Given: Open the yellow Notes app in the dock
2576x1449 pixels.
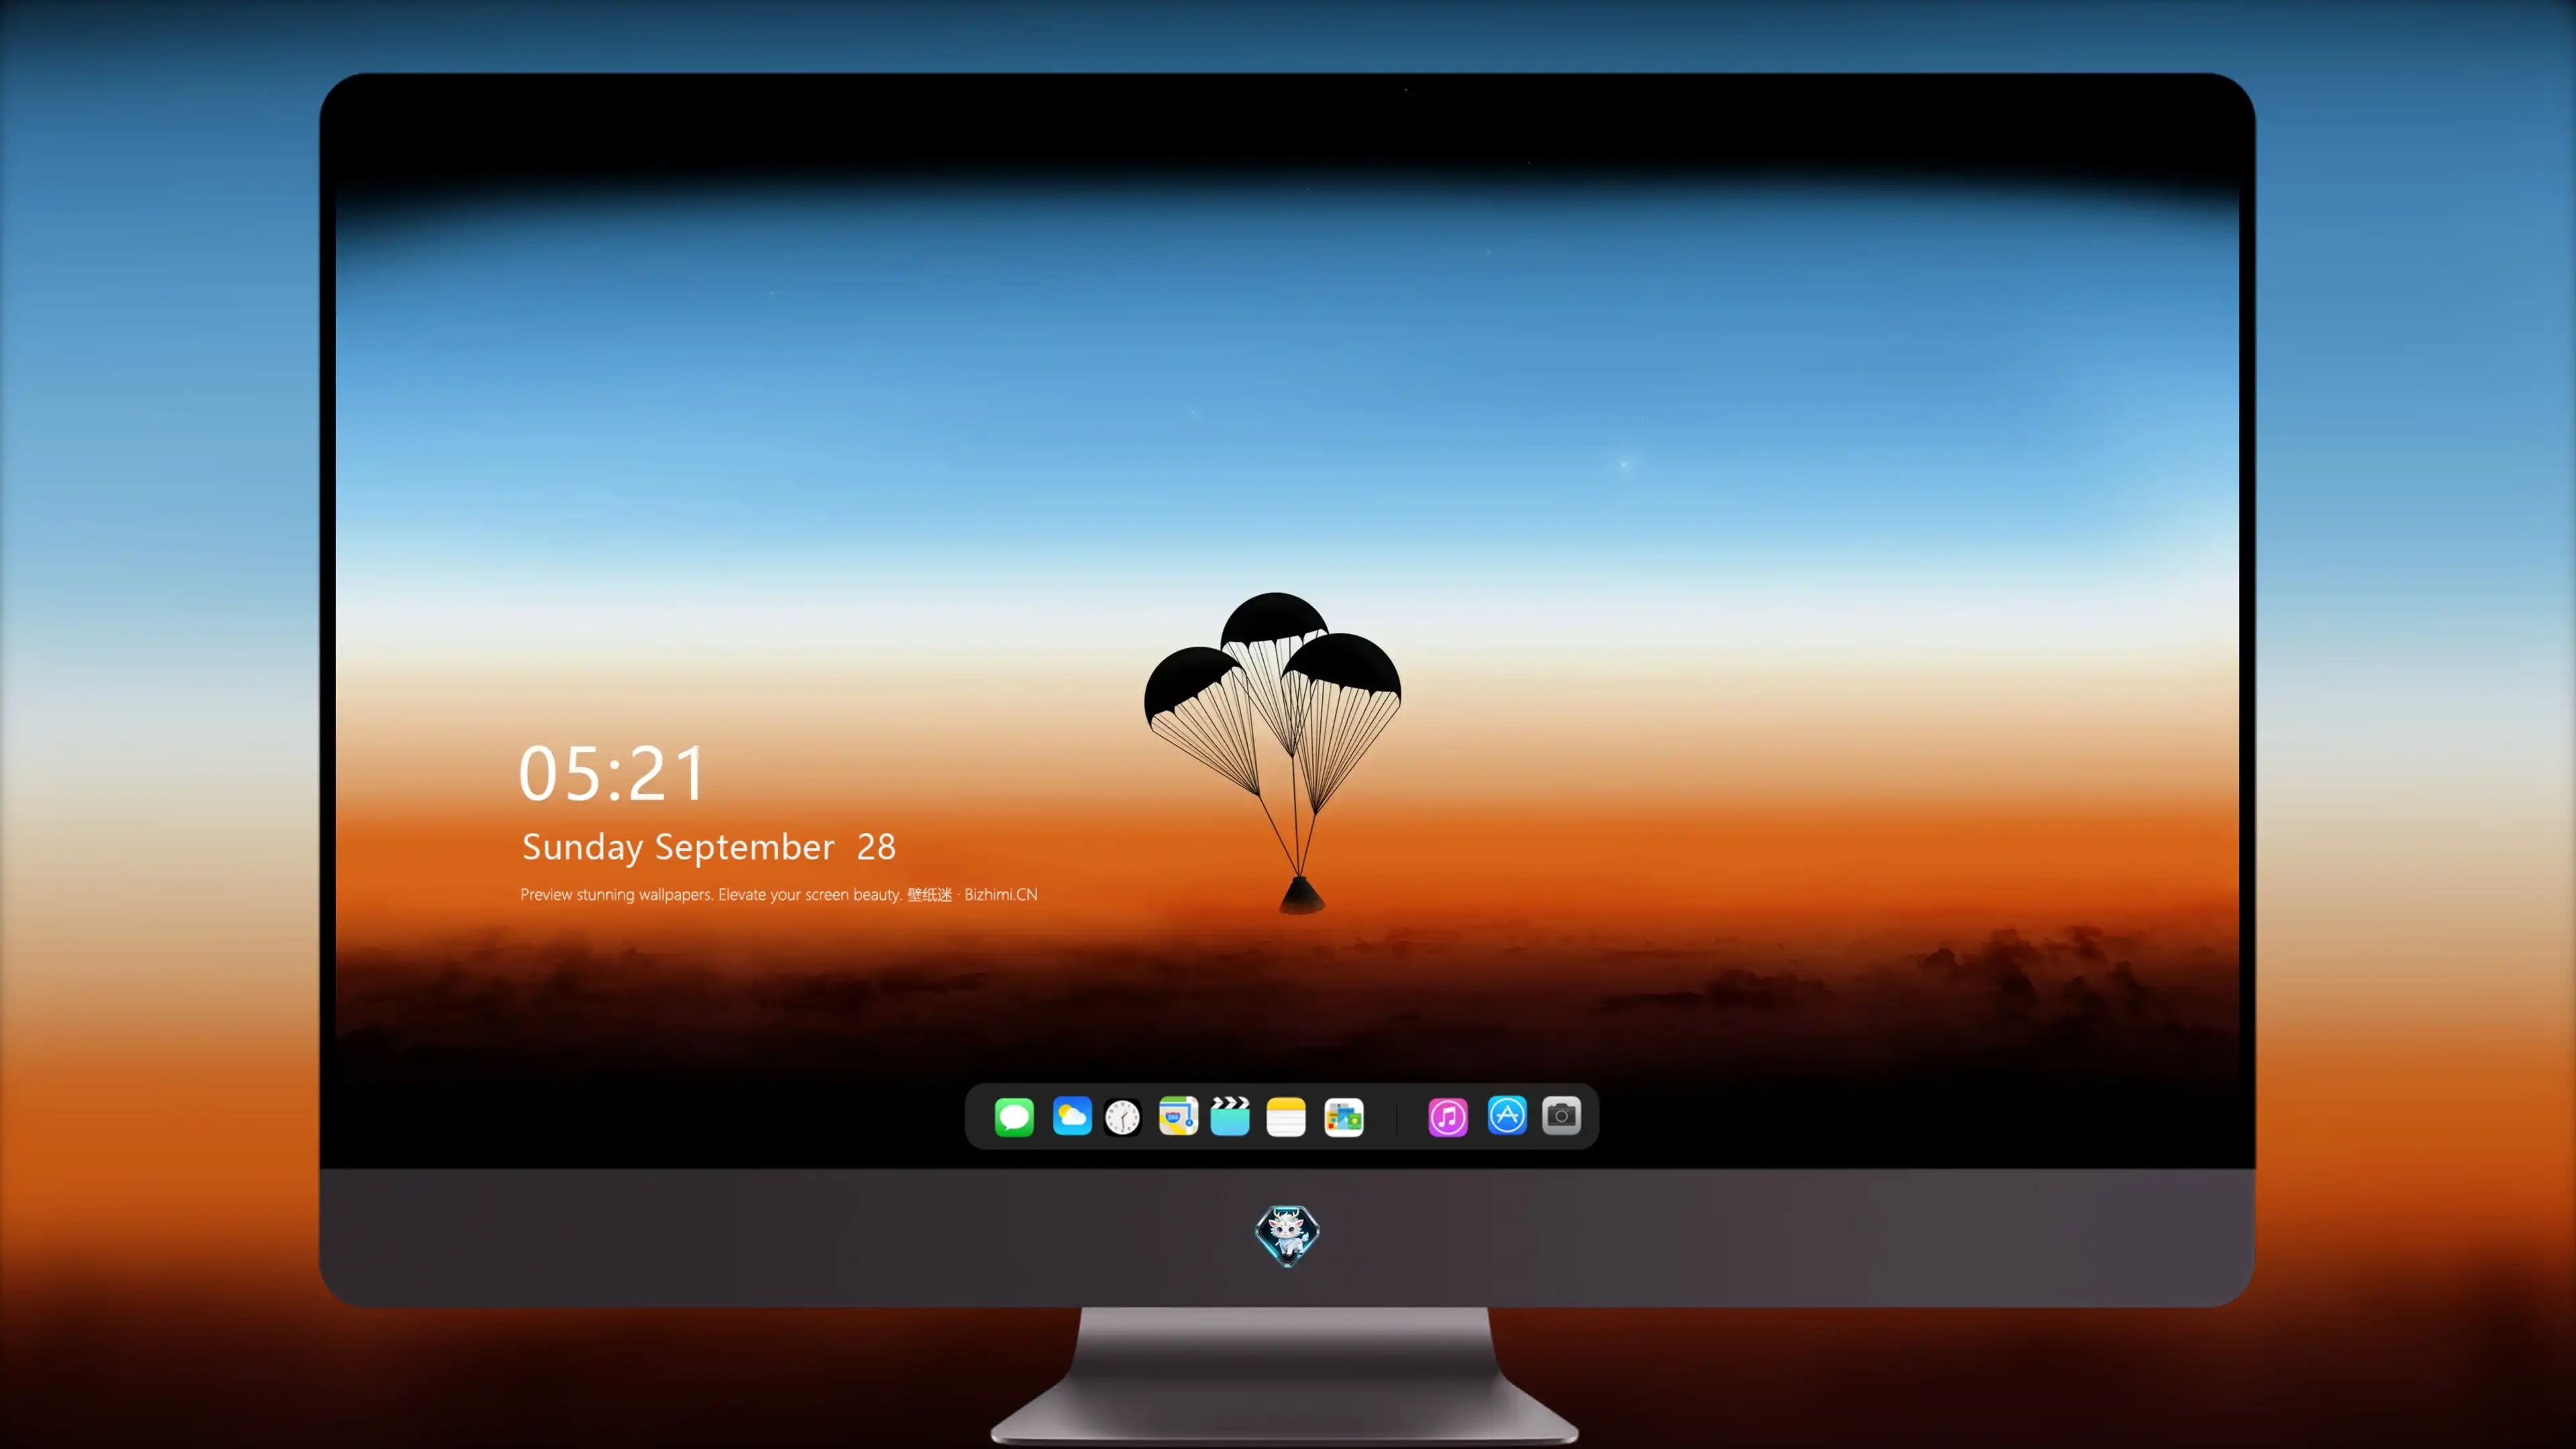Looking at the screenshot, I should pos(1286,1116).
